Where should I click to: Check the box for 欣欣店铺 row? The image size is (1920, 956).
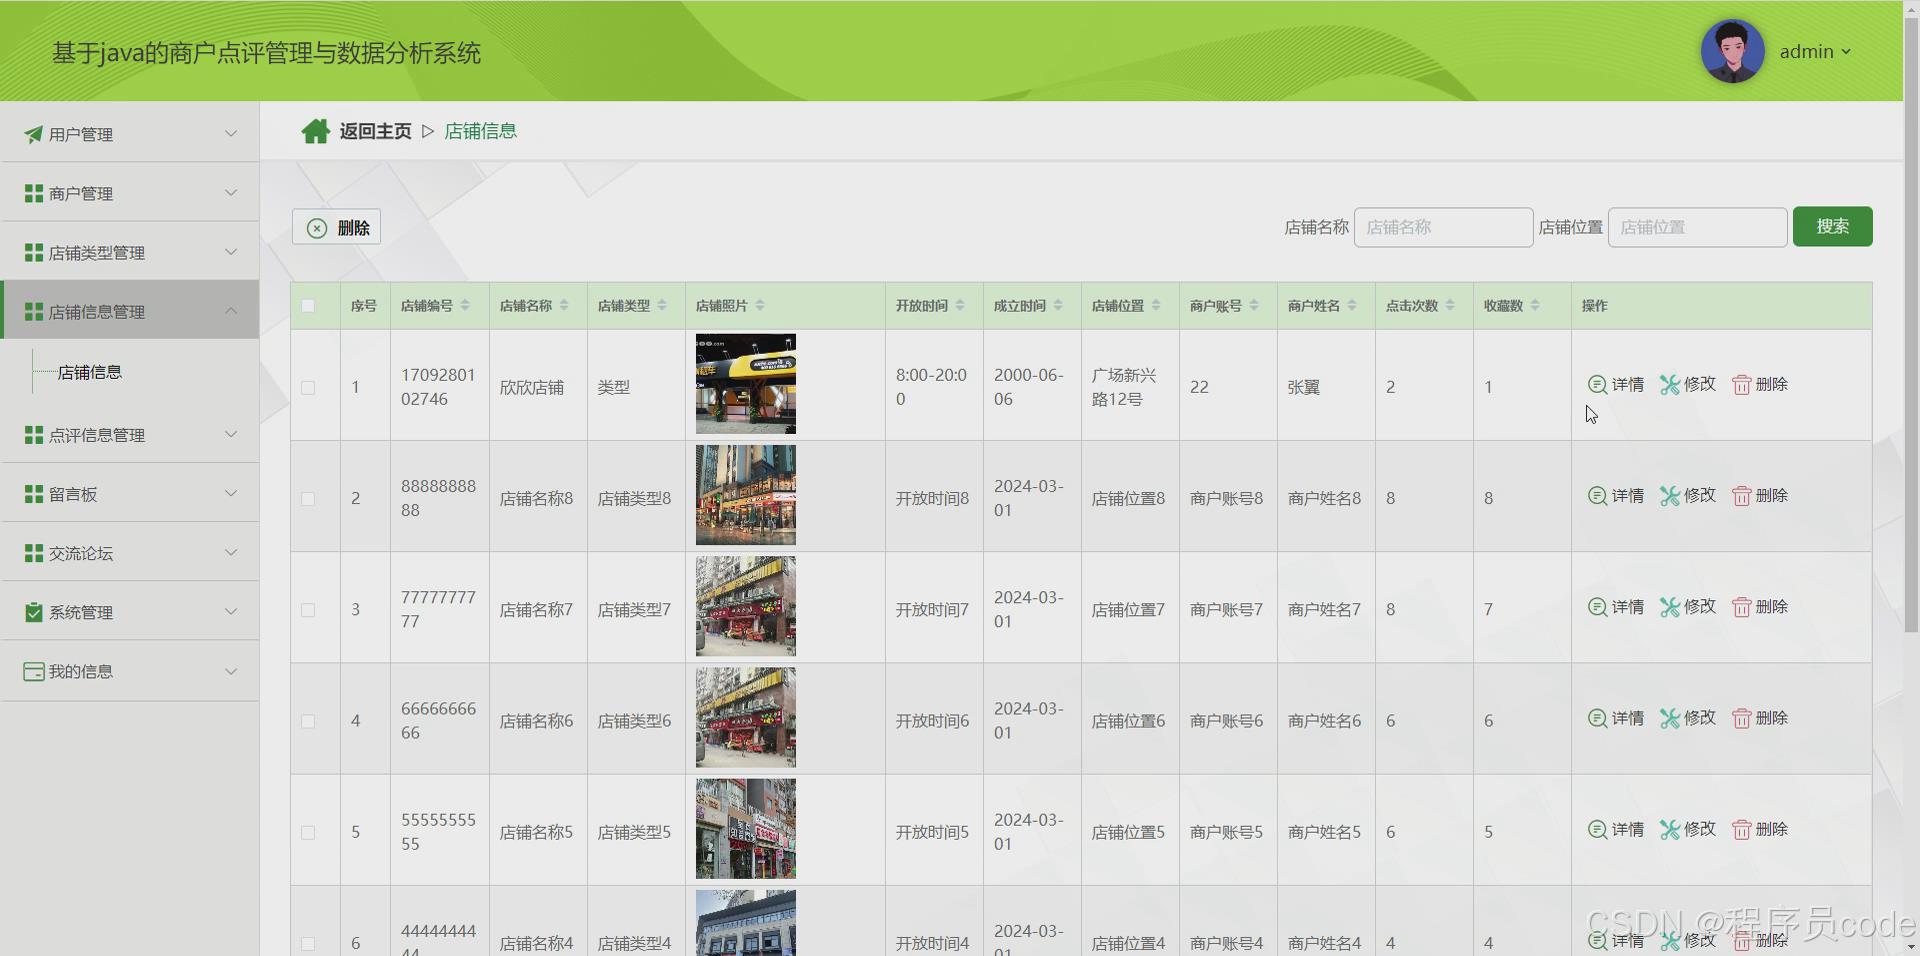pos(308,388)
